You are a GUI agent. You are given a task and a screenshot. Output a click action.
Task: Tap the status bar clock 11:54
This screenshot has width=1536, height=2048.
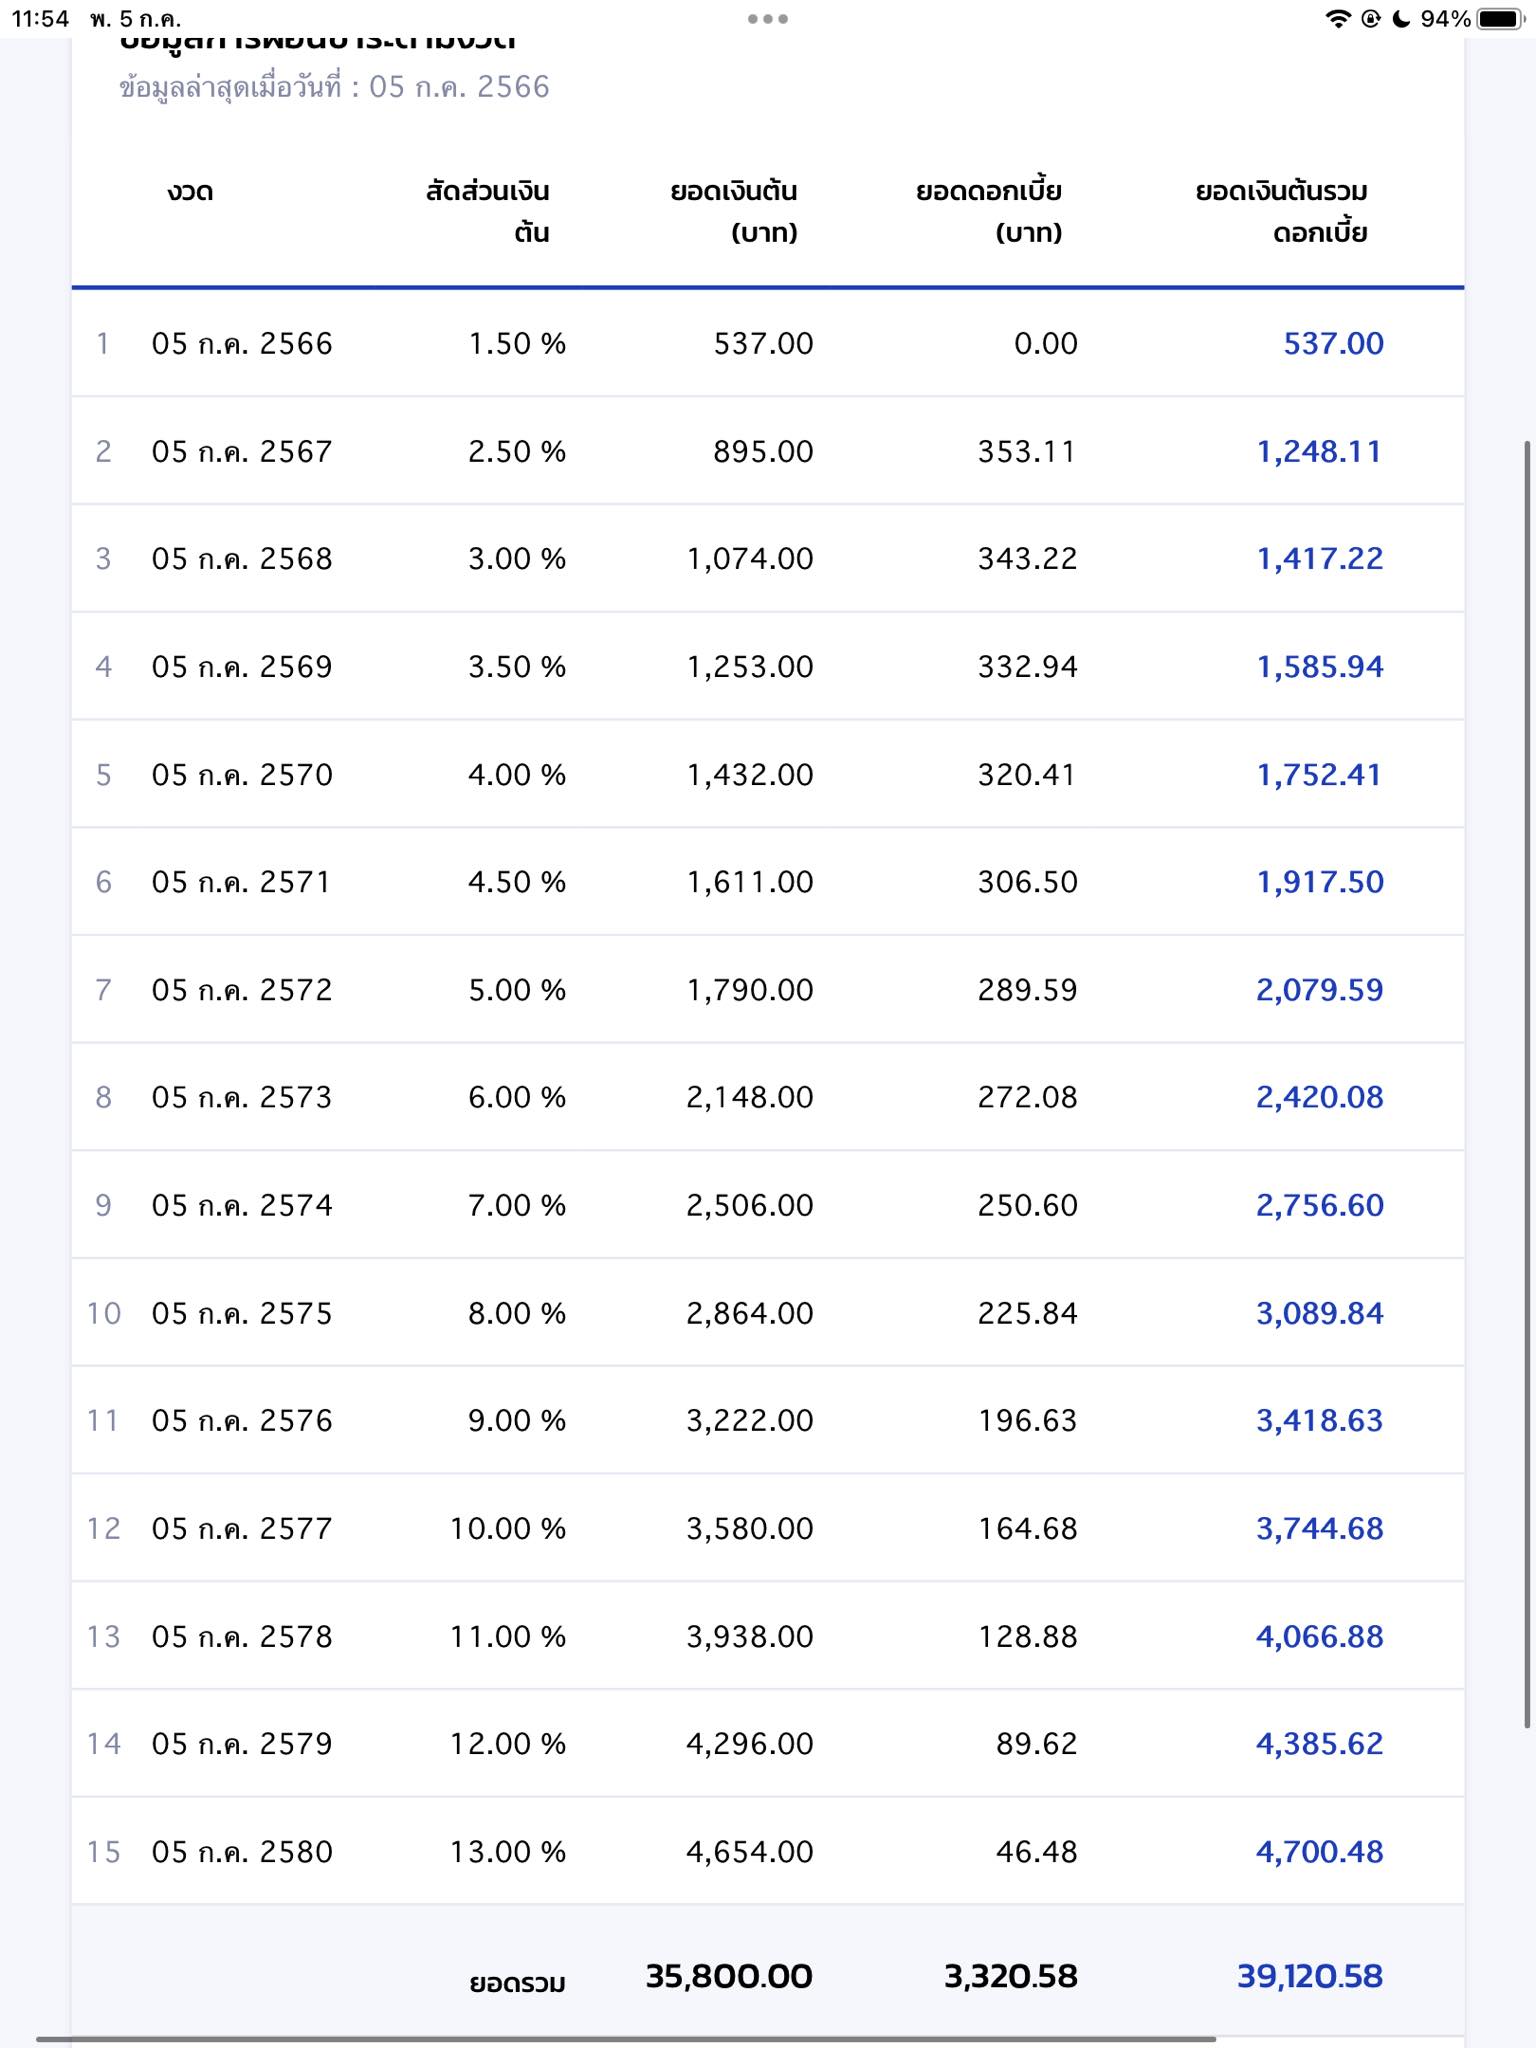point(40,19)
